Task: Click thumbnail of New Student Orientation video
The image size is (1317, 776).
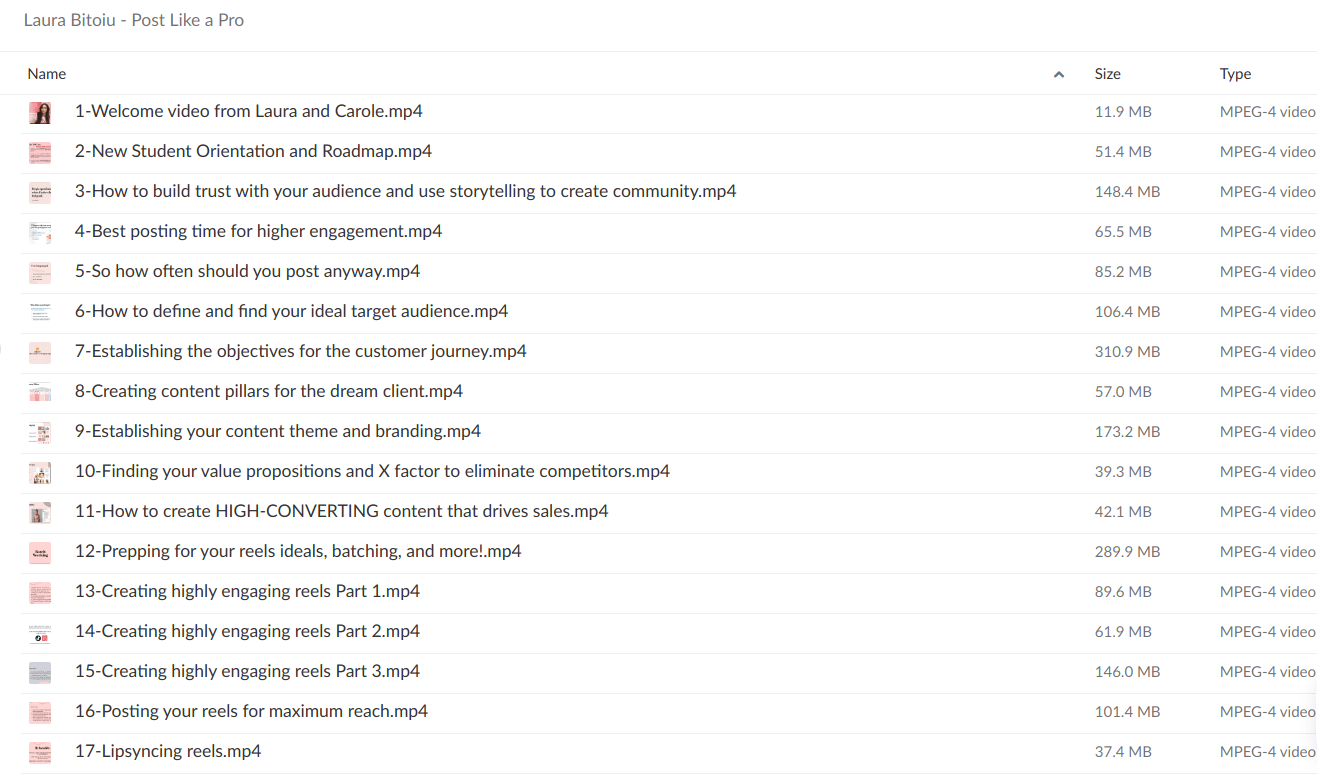Action: [x=40, y=152]
